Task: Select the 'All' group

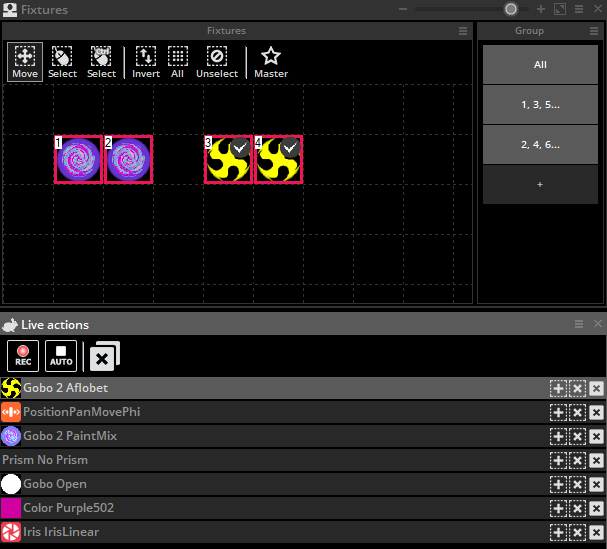Action: [540, 65]
